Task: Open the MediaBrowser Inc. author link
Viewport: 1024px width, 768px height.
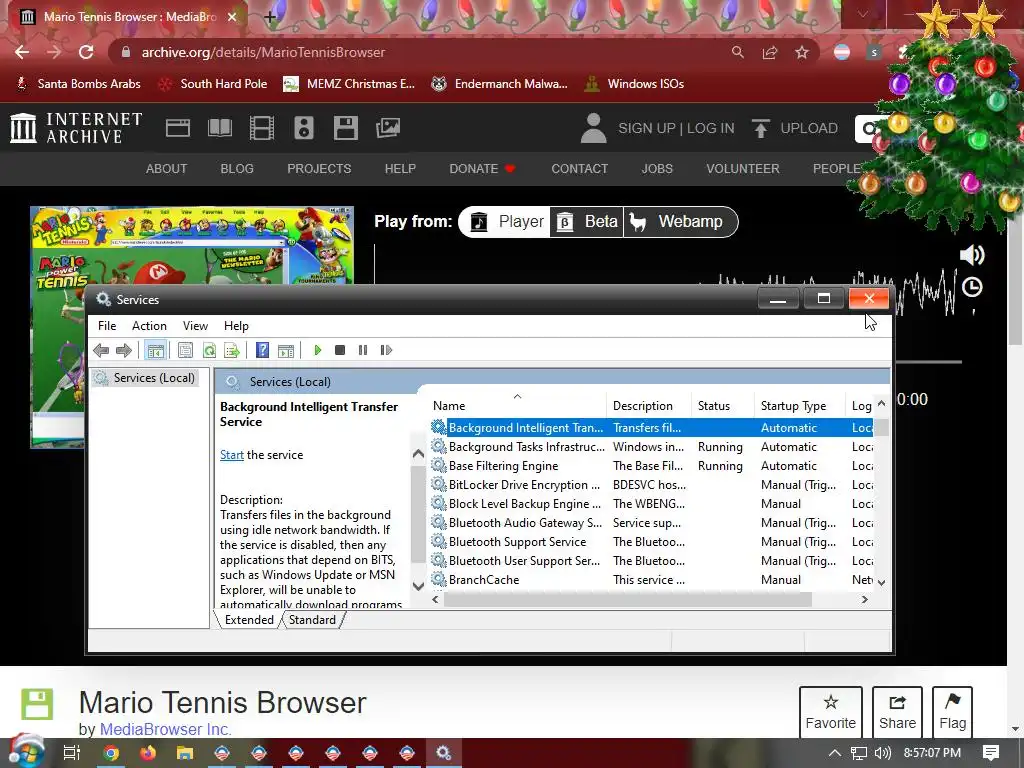Action: pyautogui.click(x=165, y=729)
